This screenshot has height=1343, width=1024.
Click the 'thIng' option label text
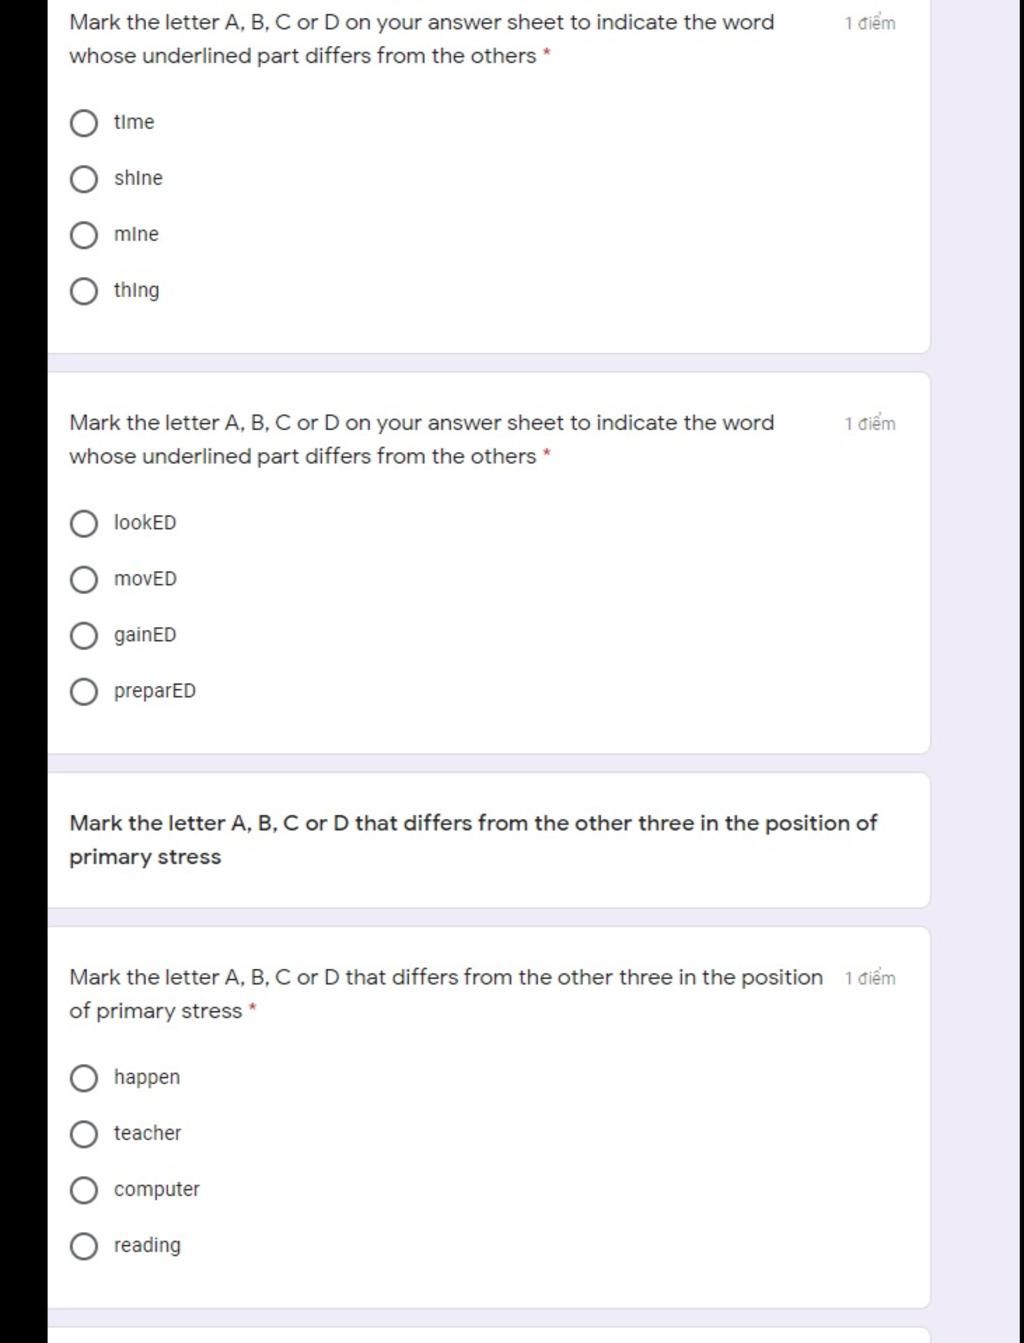pos(136,291)
